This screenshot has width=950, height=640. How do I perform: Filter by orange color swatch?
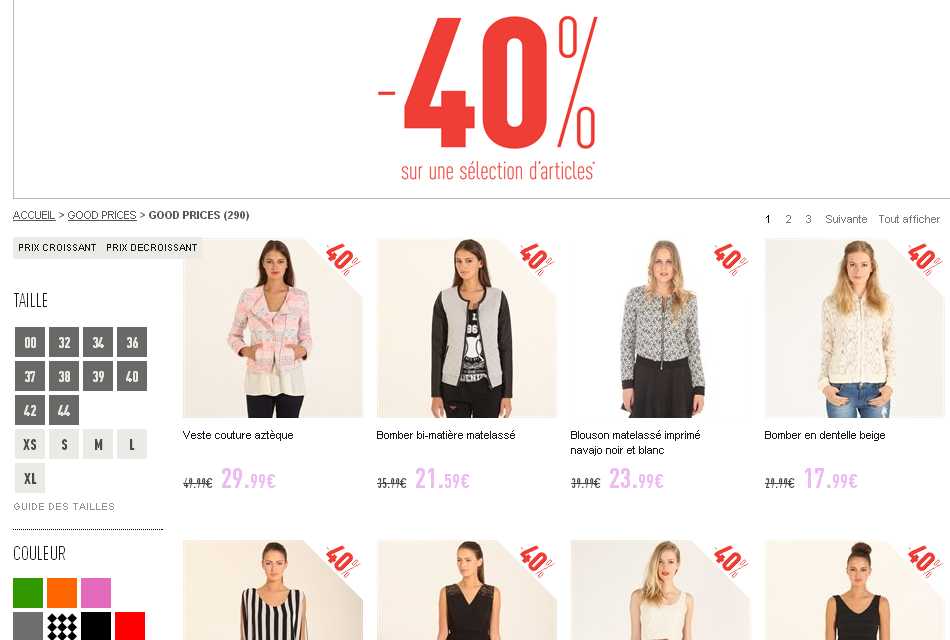62,593
